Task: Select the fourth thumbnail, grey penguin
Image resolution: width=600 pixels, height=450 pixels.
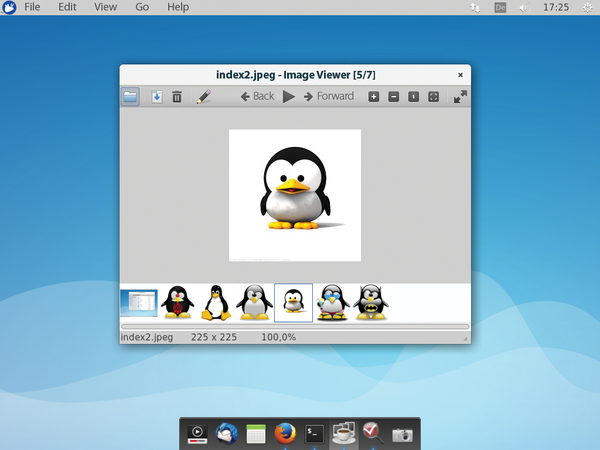Action: pyautogui.click(x=254, y=302)
